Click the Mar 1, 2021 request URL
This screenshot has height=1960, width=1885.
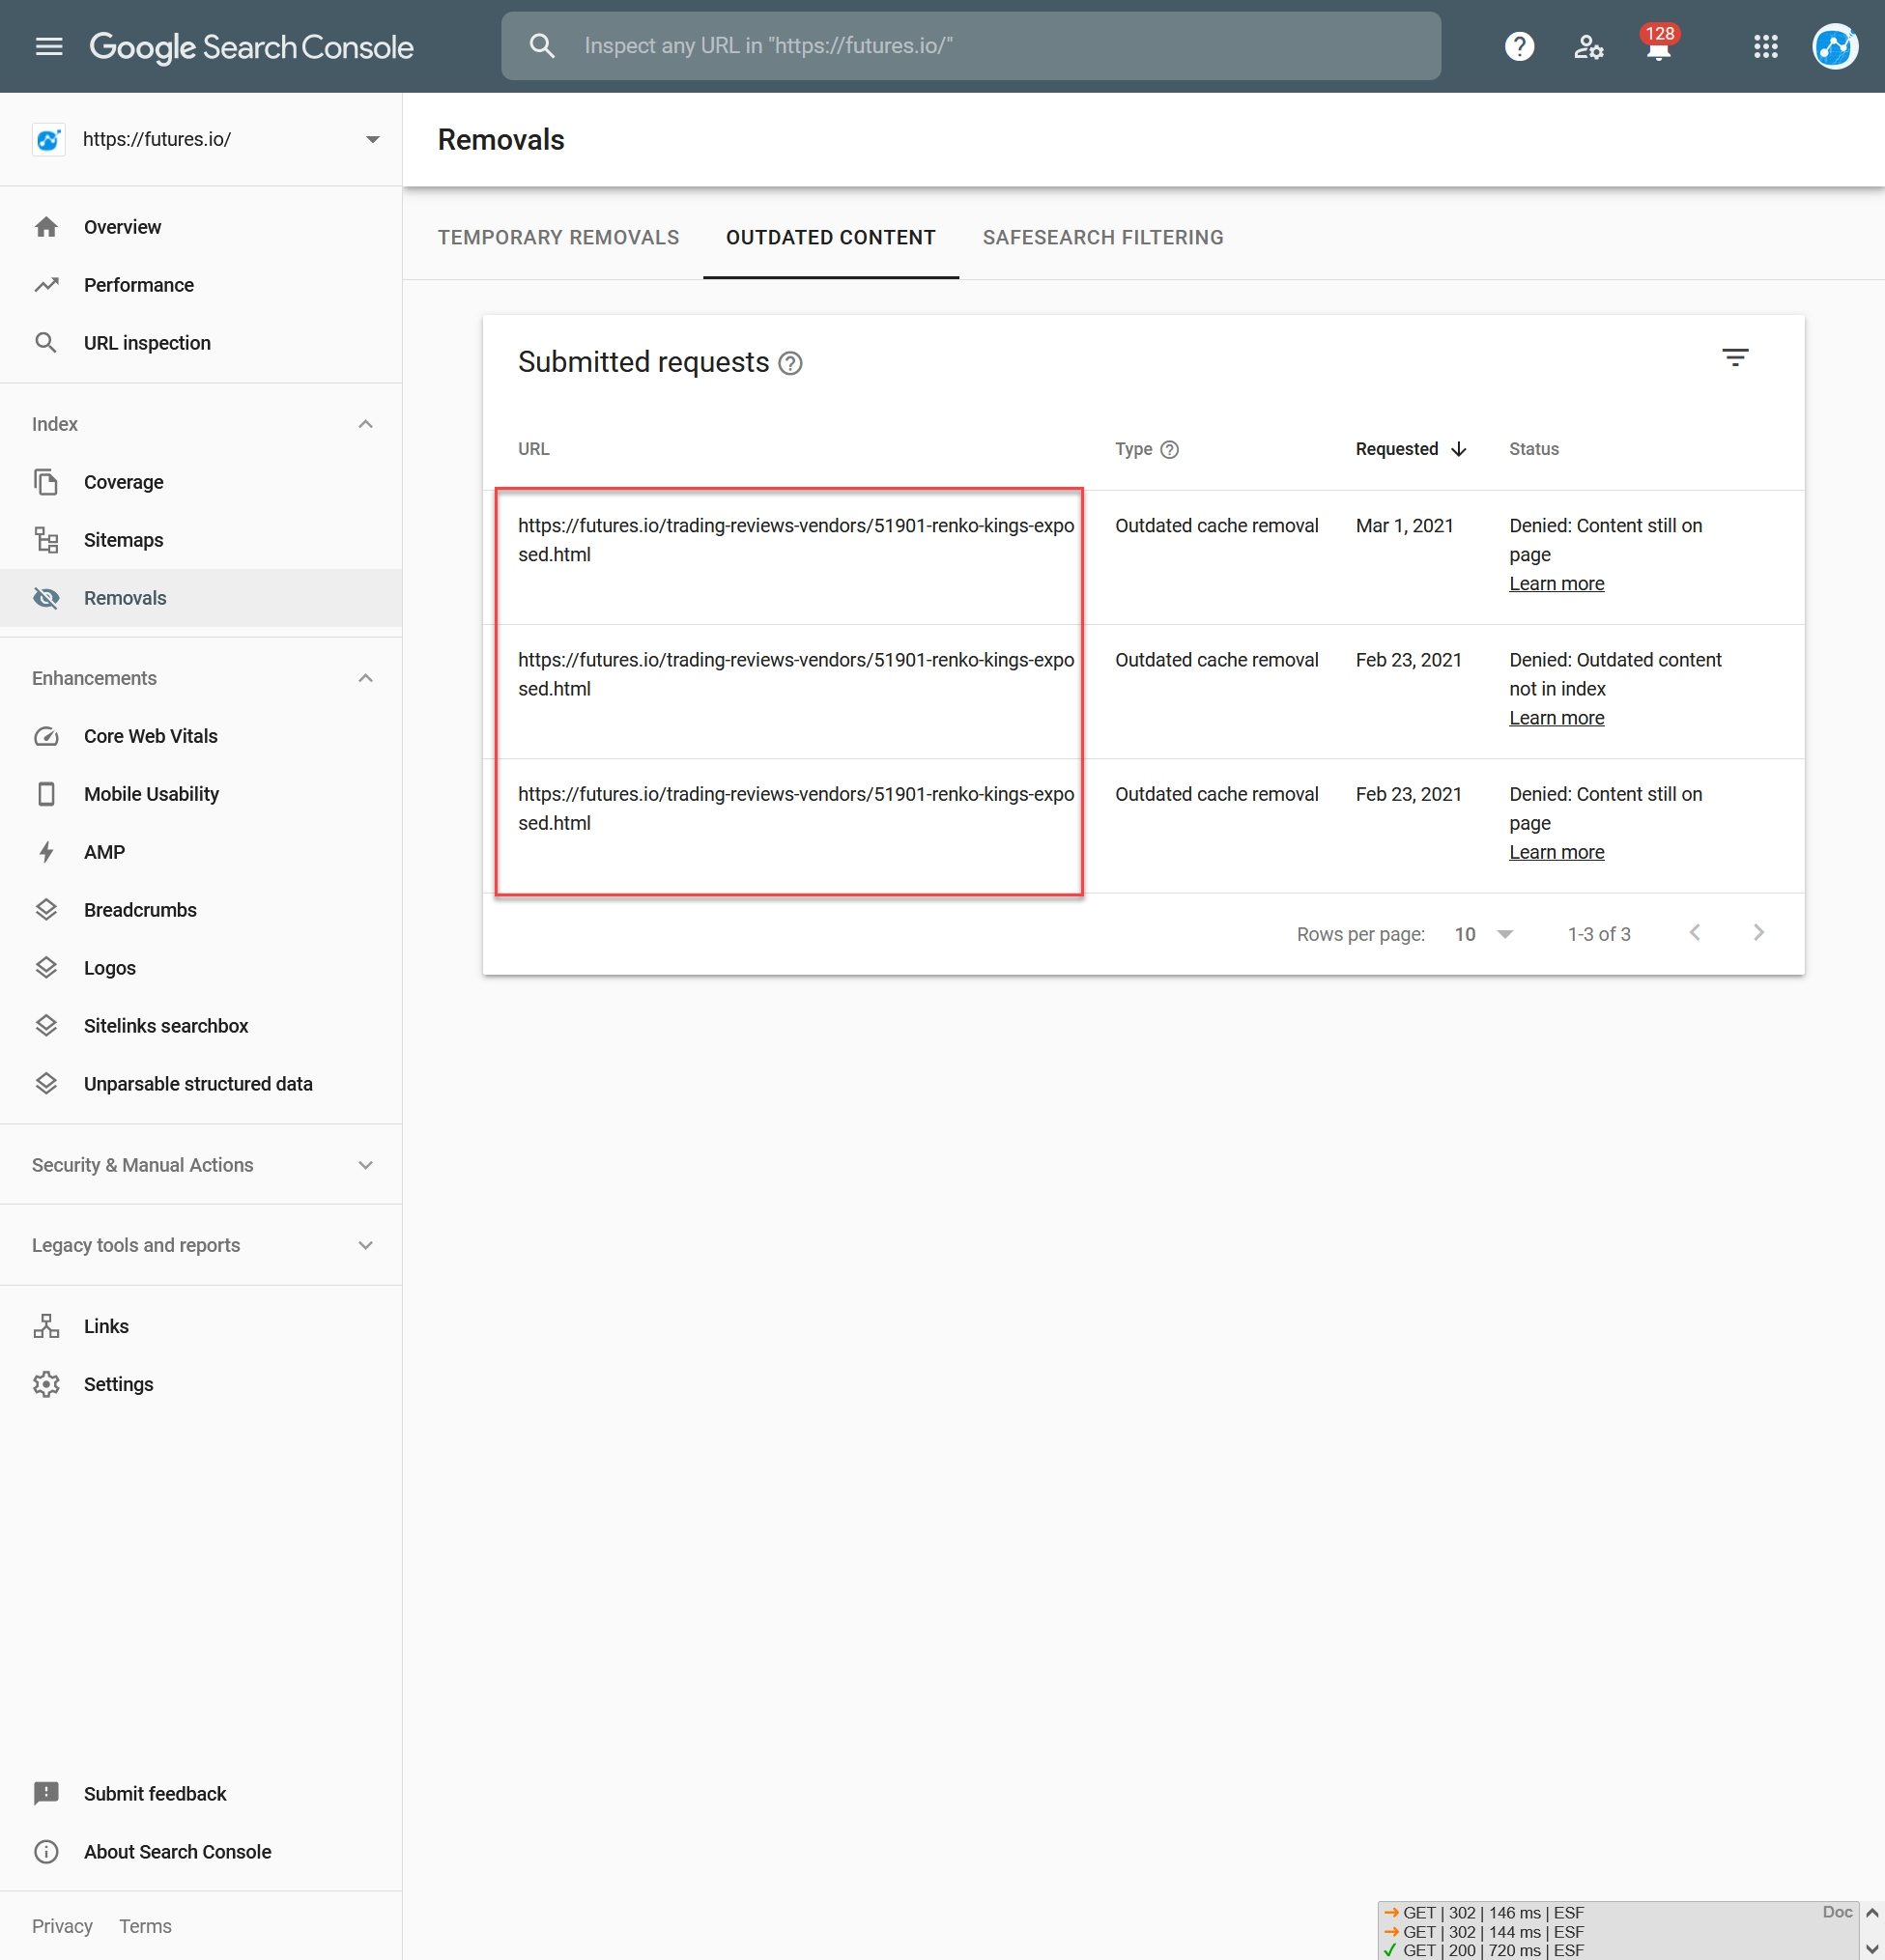point(796,540)
